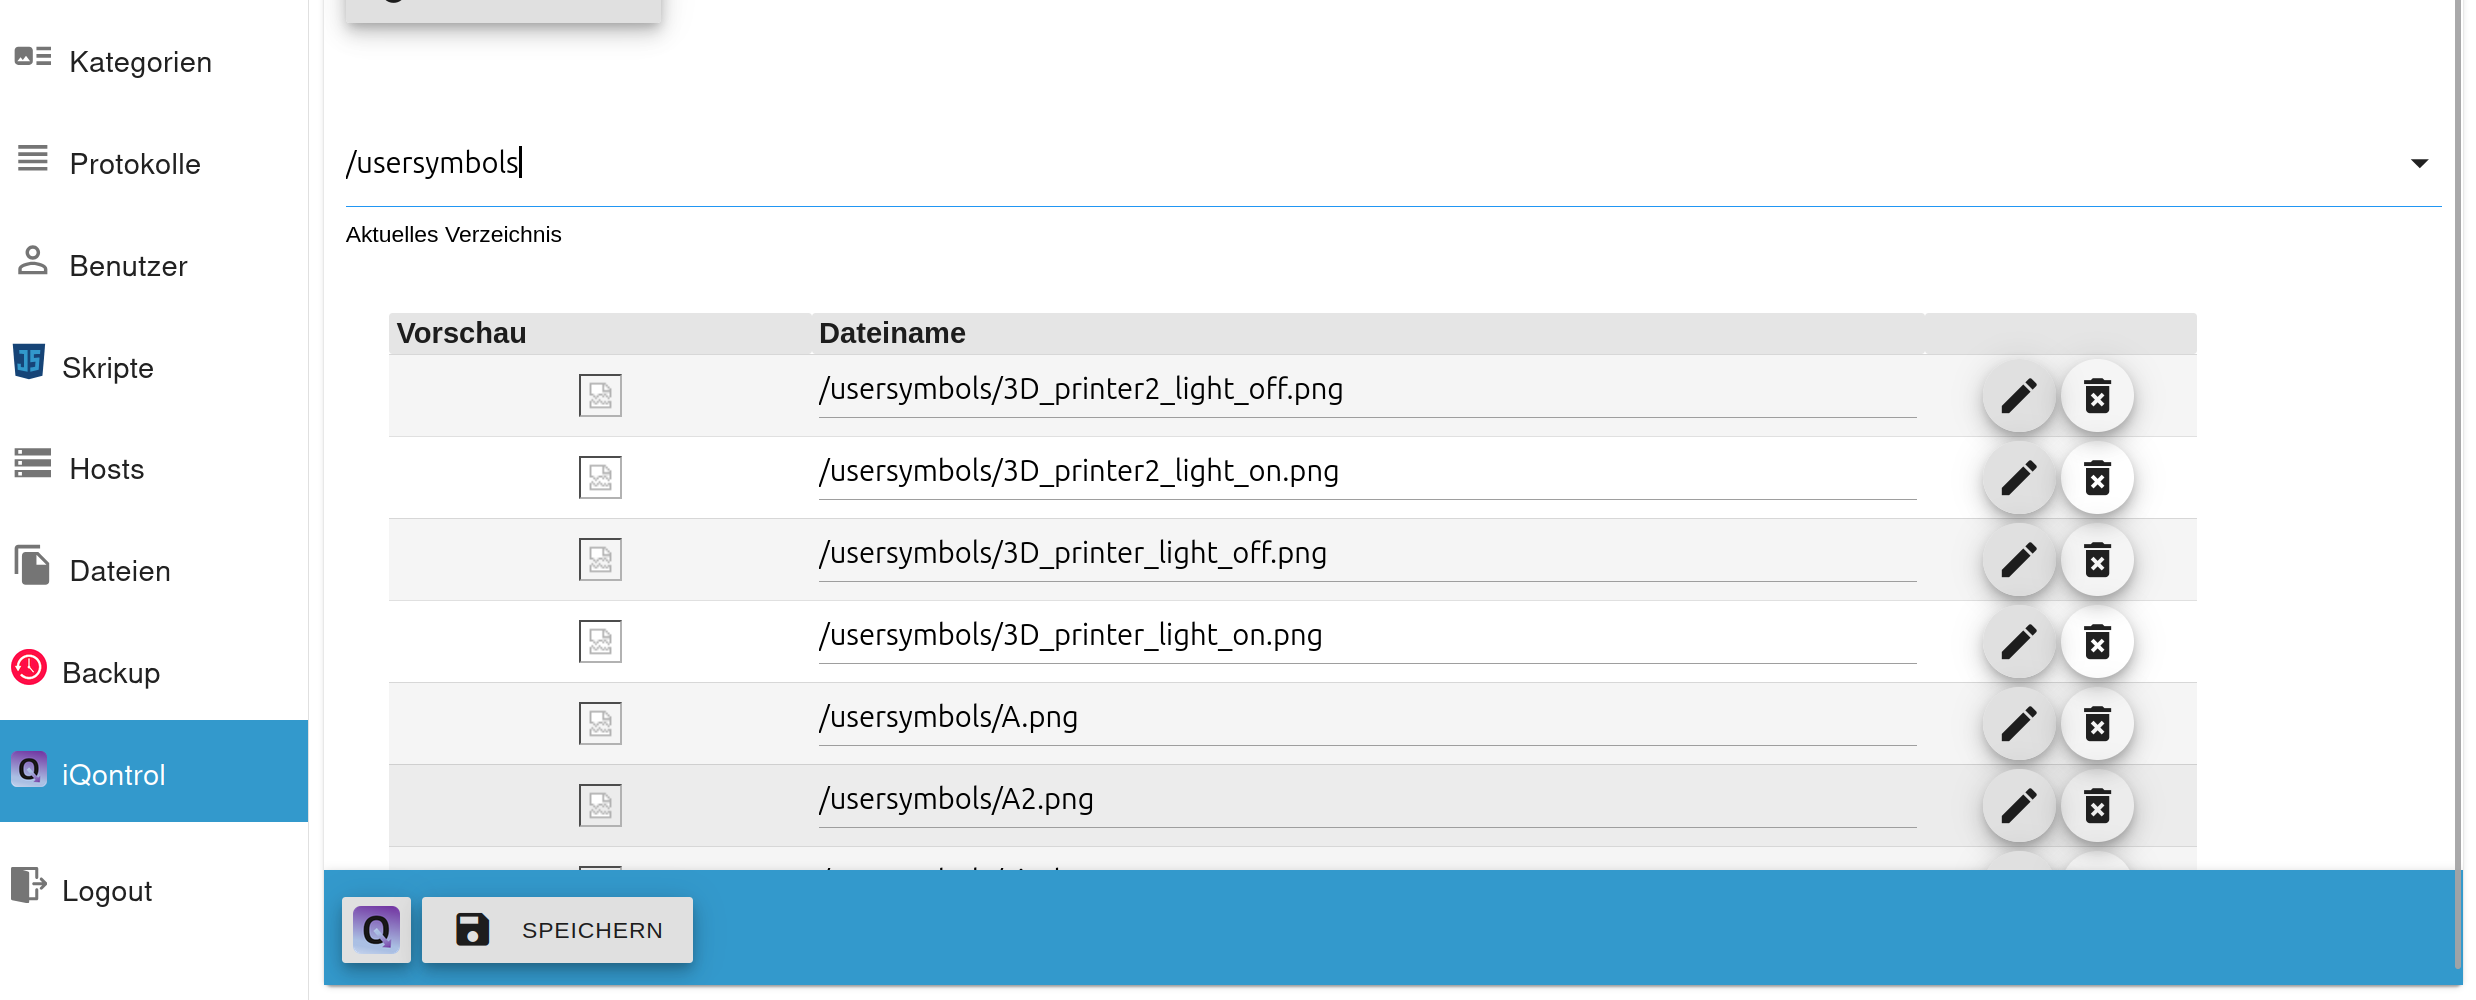The image size is (2476, 1000).
Task: Go to Protokolle in the sidebar
Action: (x=135, y=164)
